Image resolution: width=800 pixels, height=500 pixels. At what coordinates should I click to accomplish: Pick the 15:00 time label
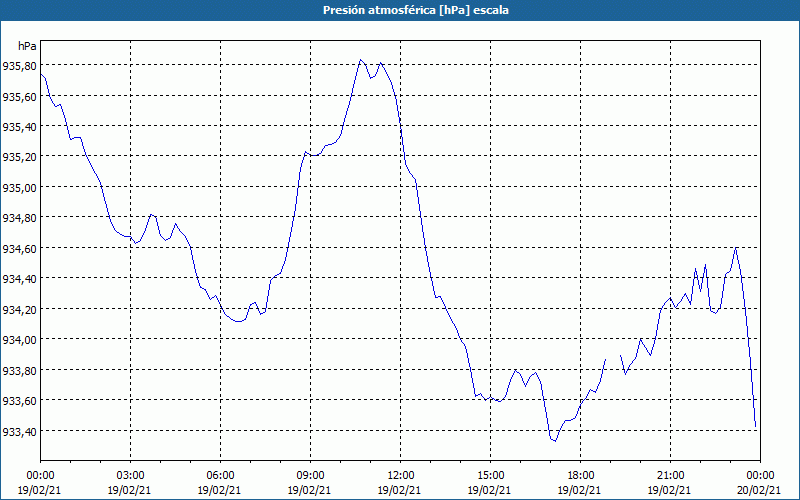490,476
